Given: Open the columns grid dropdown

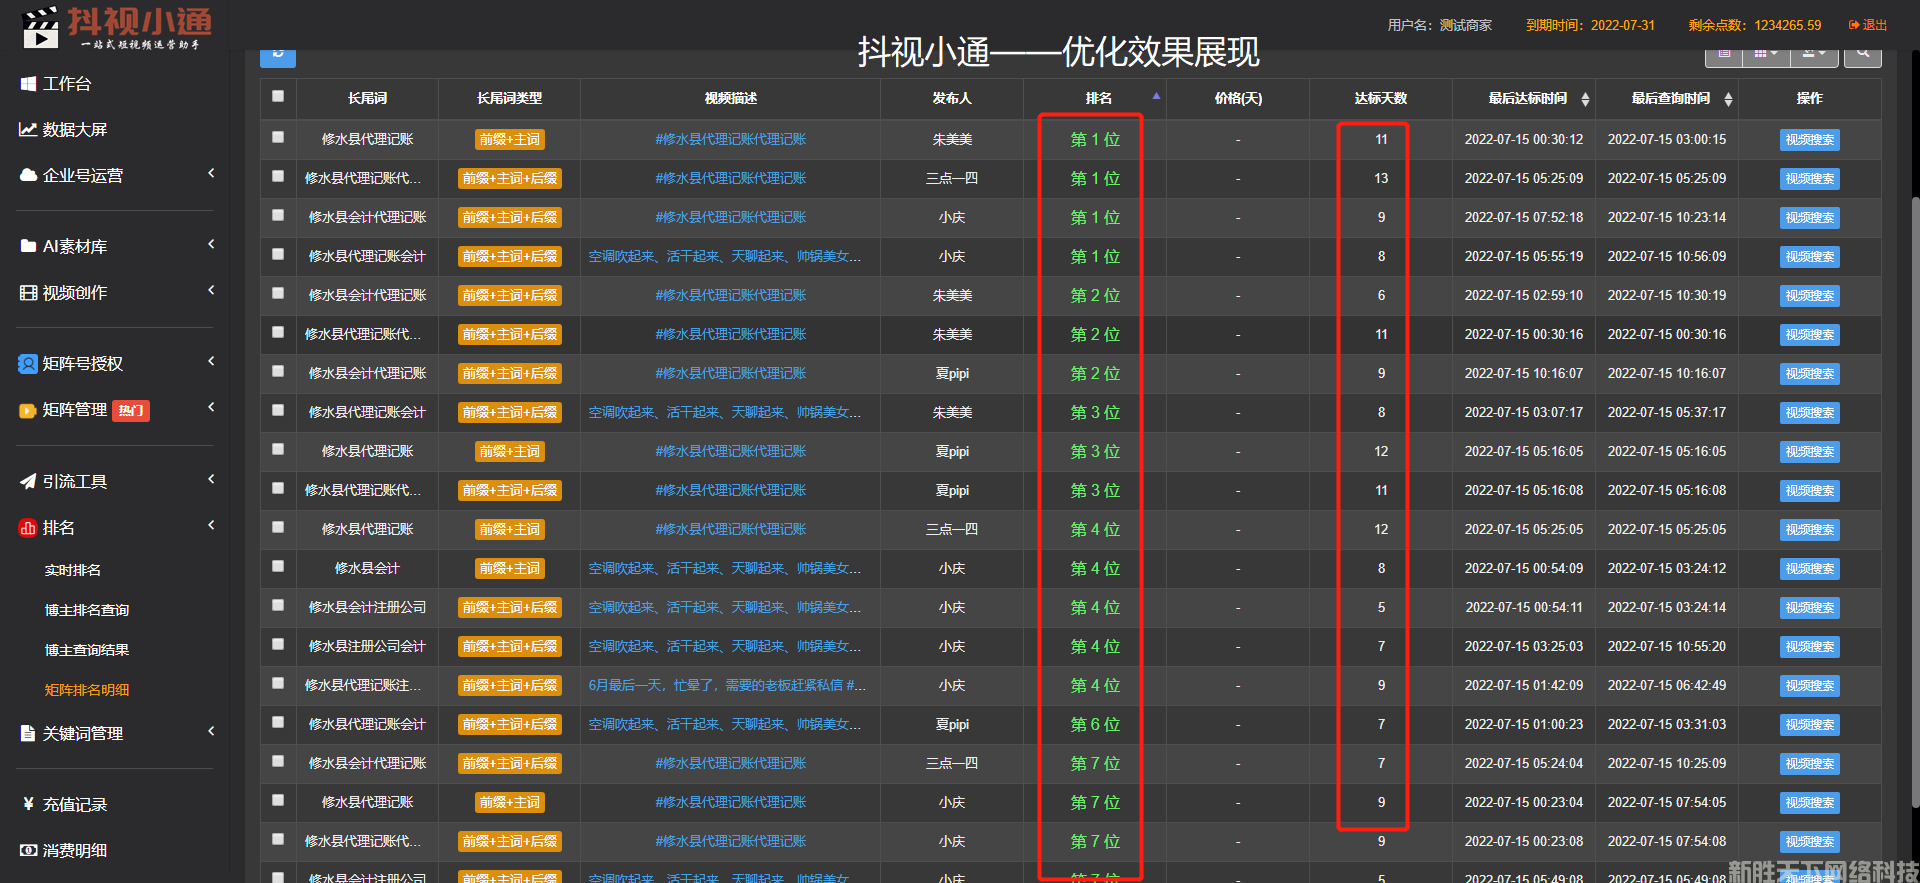Looking at the screenshot, I should coord(1766,55).
